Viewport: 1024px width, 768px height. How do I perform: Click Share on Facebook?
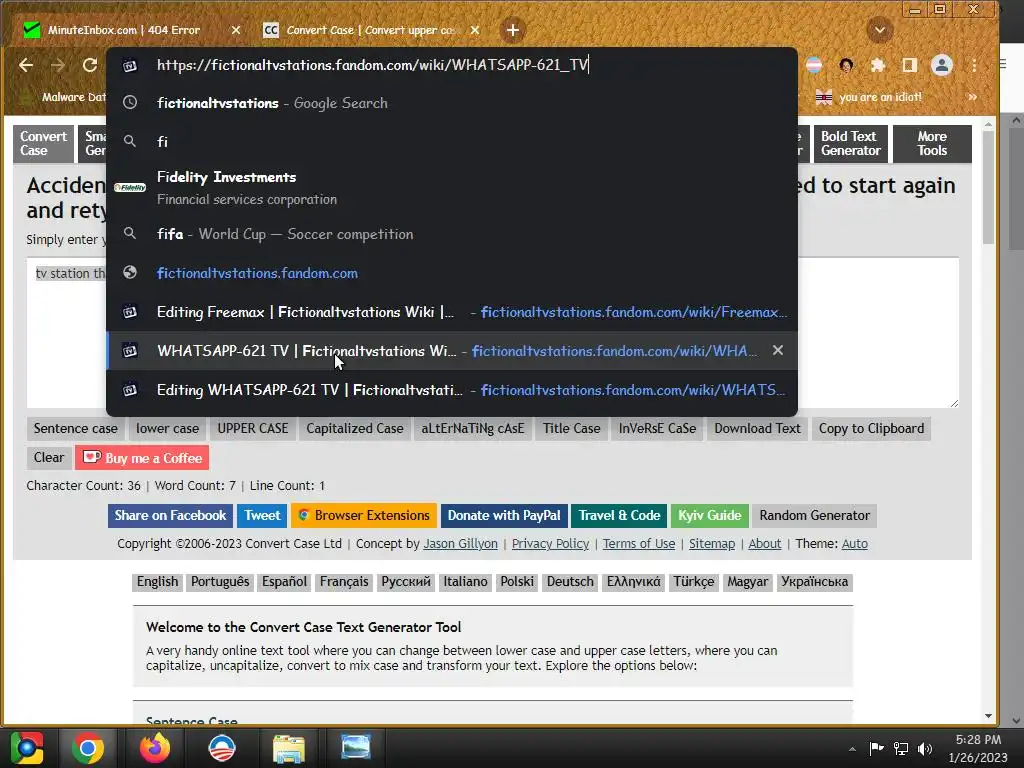point(170,515)
